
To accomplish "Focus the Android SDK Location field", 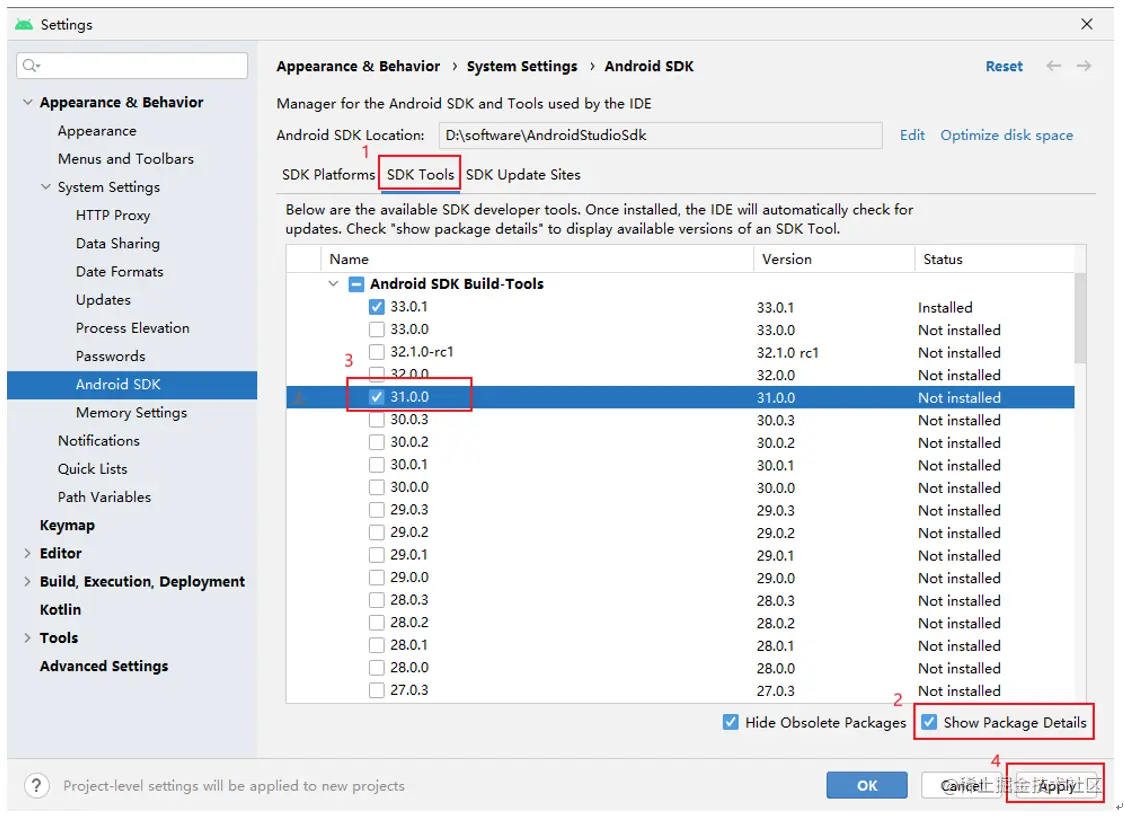I will coord(660,135).
